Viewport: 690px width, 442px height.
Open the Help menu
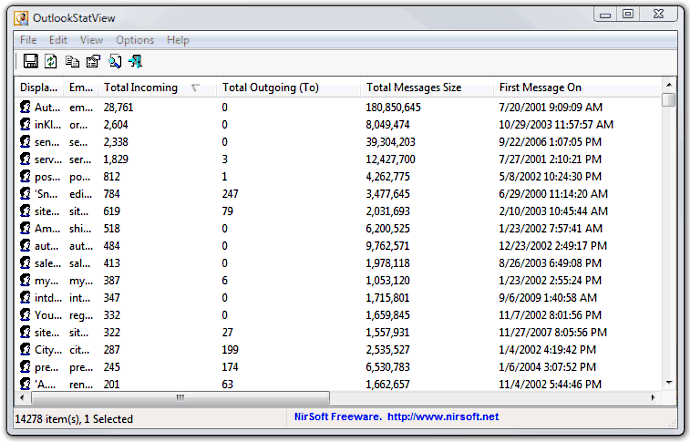178,40
